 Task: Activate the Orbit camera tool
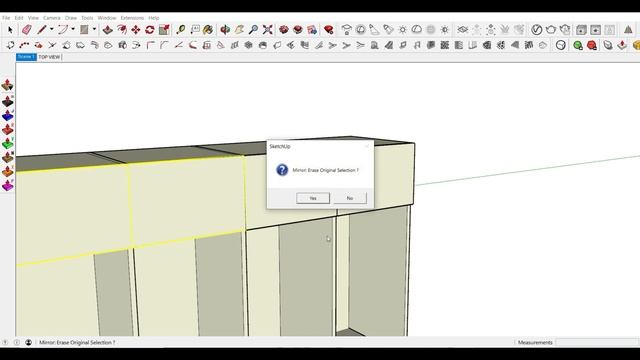225,29
